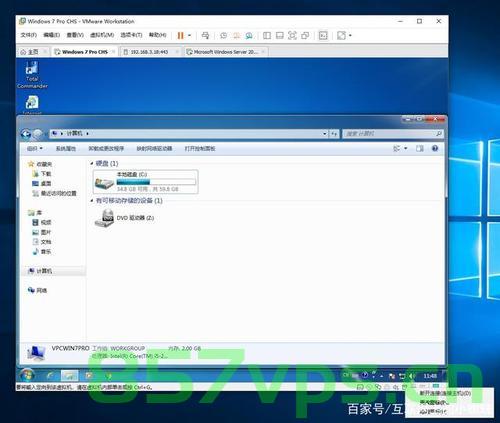This screenshot has width=500, height=423.
Task: Switch to the 主页 home tab
Action: click(x=30, y=52)
